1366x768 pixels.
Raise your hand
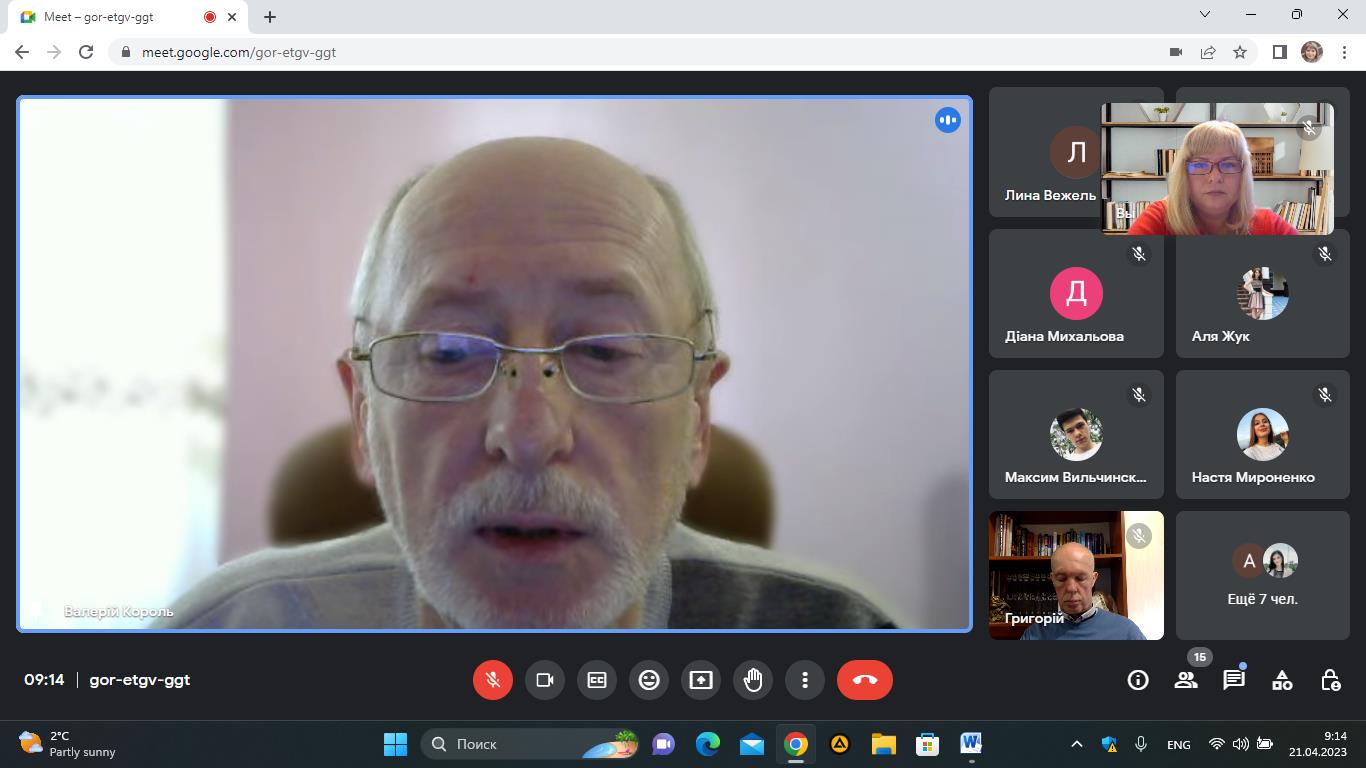point(753,680)
